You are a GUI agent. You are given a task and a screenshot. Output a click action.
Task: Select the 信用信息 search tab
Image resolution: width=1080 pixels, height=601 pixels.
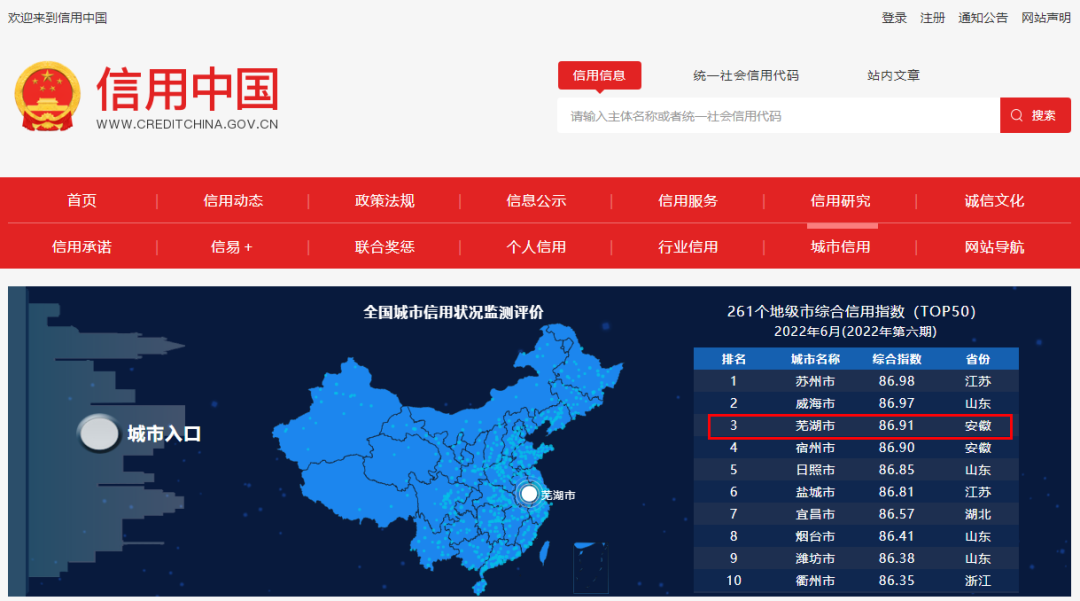[x=599, y=75]
